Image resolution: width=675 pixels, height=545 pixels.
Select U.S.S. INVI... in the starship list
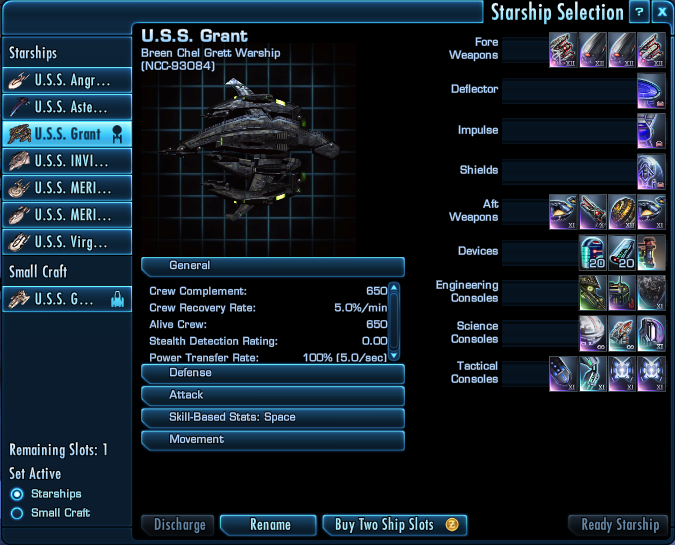pyautogui.click(x=67, y=161)
